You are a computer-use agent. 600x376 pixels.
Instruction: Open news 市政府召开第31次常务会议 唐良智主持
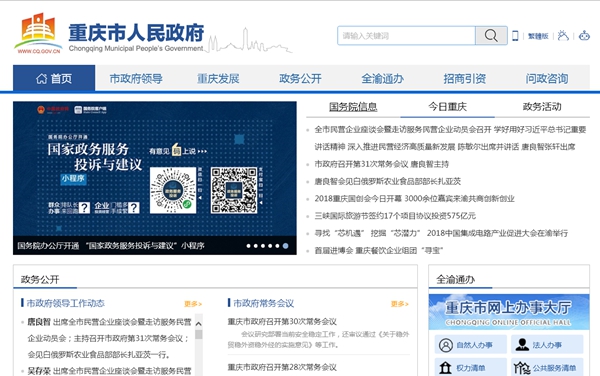(x=382, y=164)
